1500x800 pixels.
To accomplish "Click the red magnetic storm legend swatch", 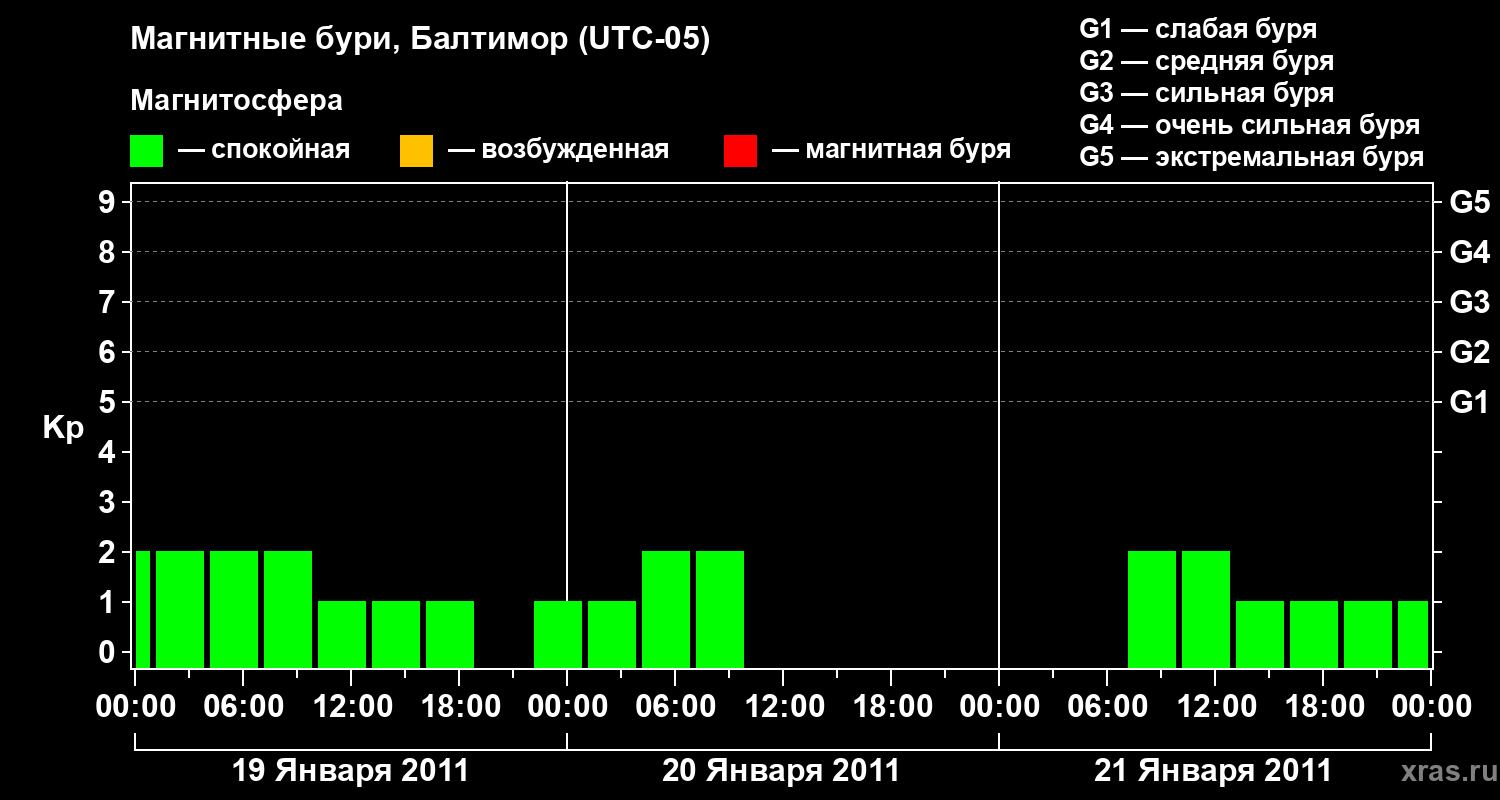I will (740, 151).
